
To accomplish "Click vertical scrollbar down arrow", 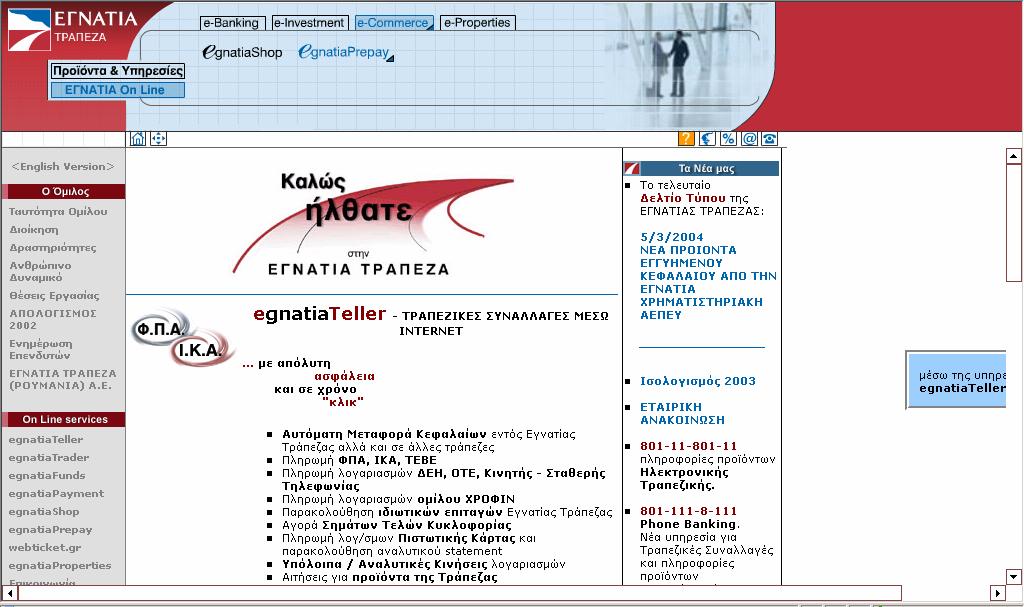I will [1014, 576].
